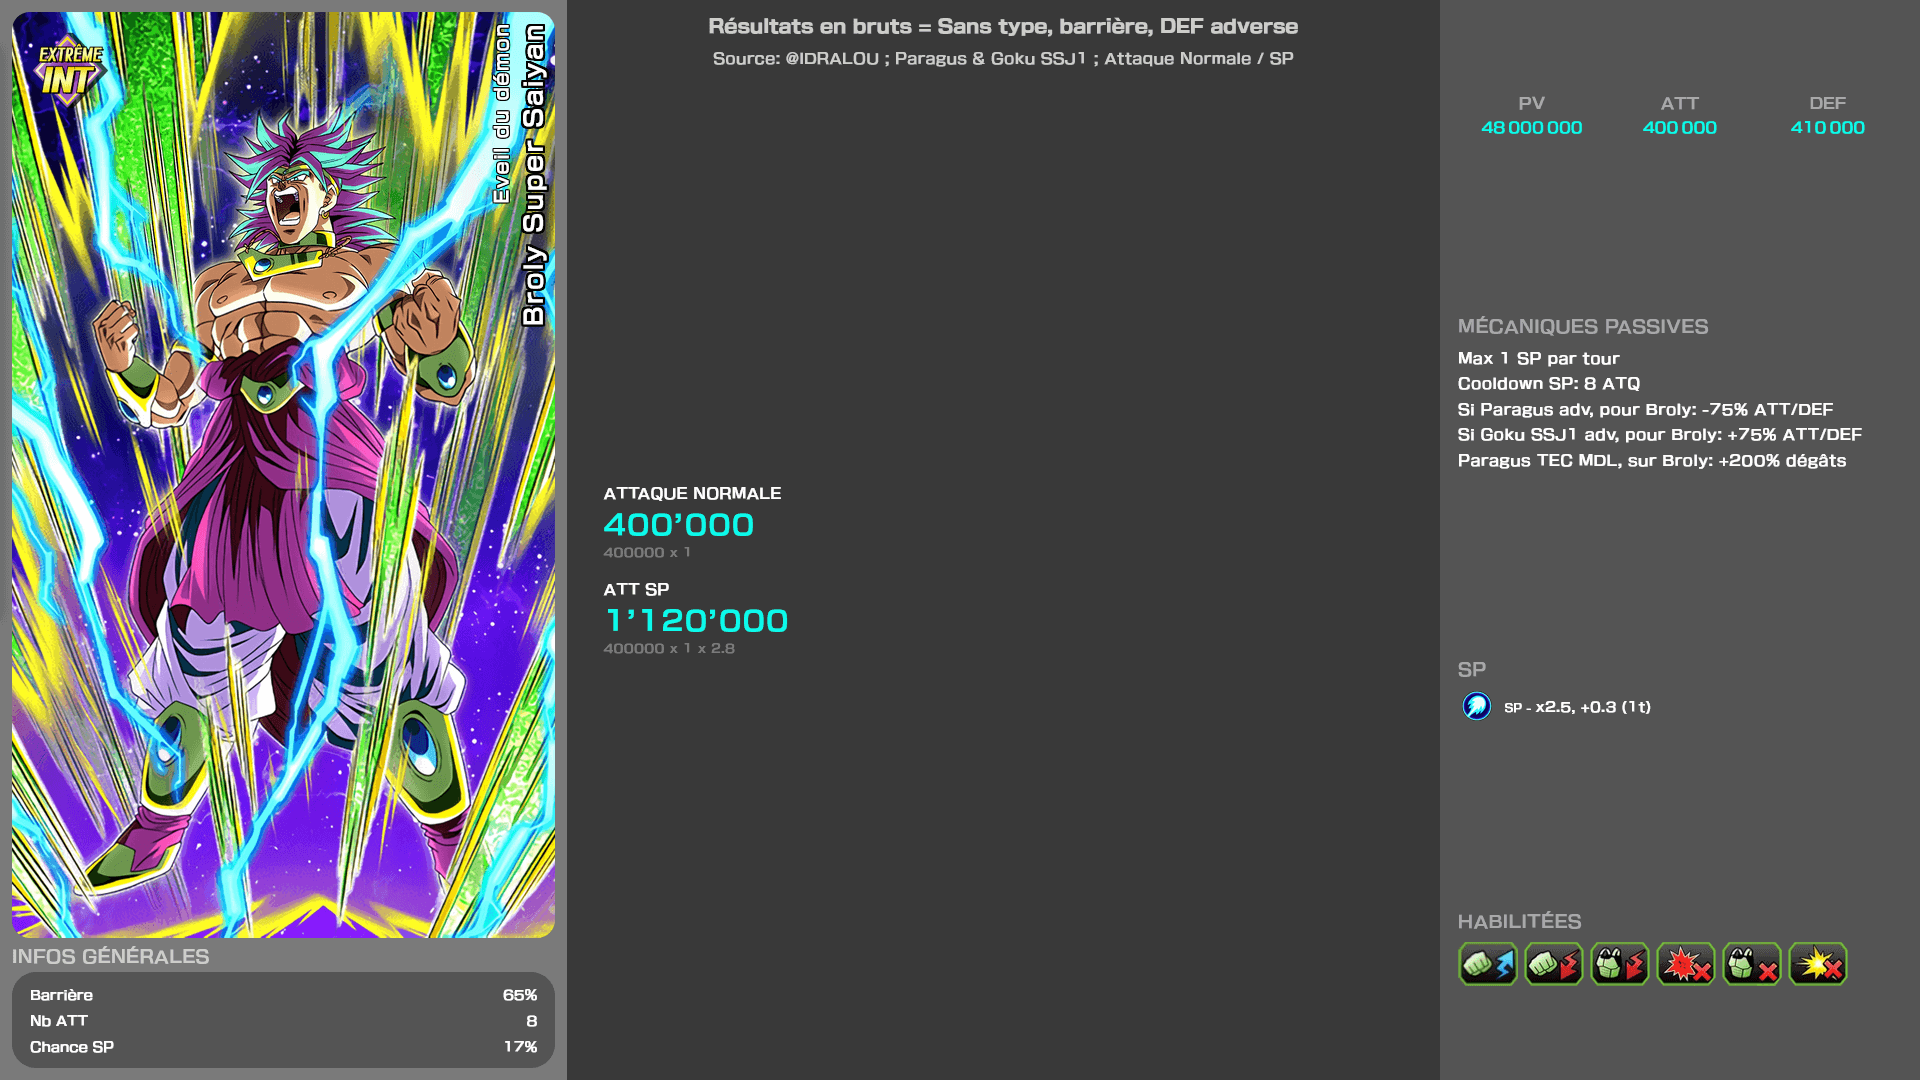
Task: Click the 'SP - x2.5, +0.3 (1t)' text
Action: (1577, 707)
